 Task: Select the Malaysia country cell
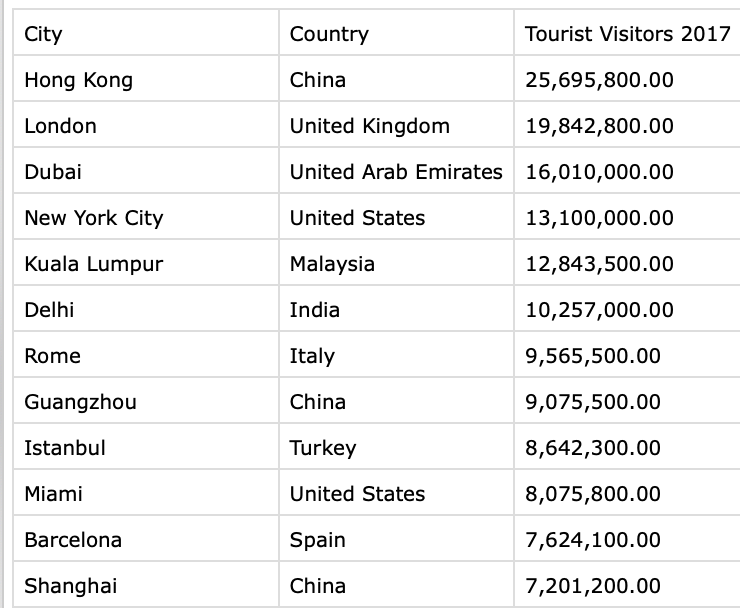coord(332,264)
